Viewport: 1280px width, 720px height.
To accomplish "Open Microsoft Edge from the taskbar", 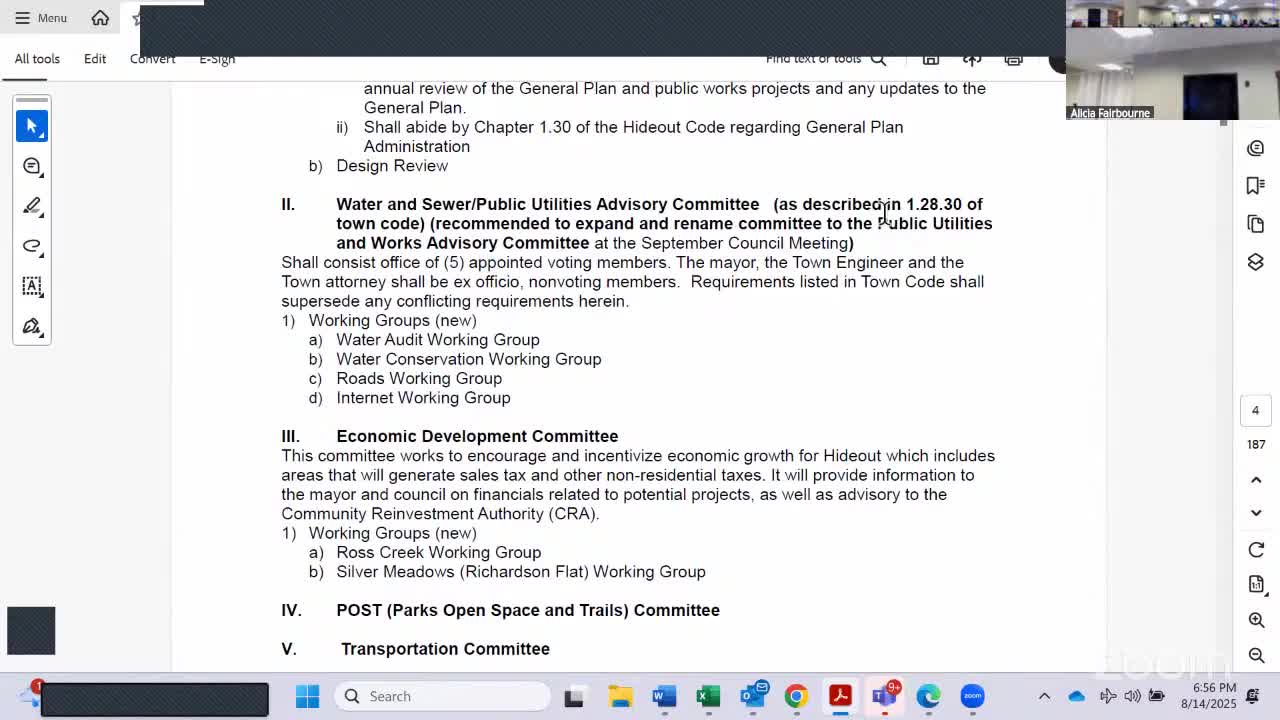I will click(x=928, y=696).
